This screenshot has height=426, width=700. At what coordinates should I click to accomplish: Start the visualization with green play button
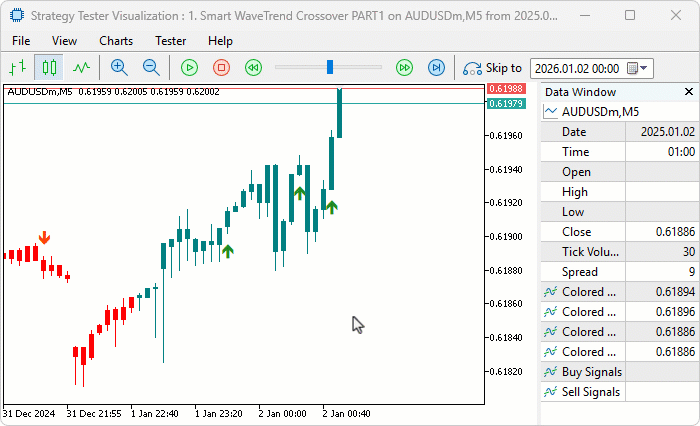[x=189, y=68]
